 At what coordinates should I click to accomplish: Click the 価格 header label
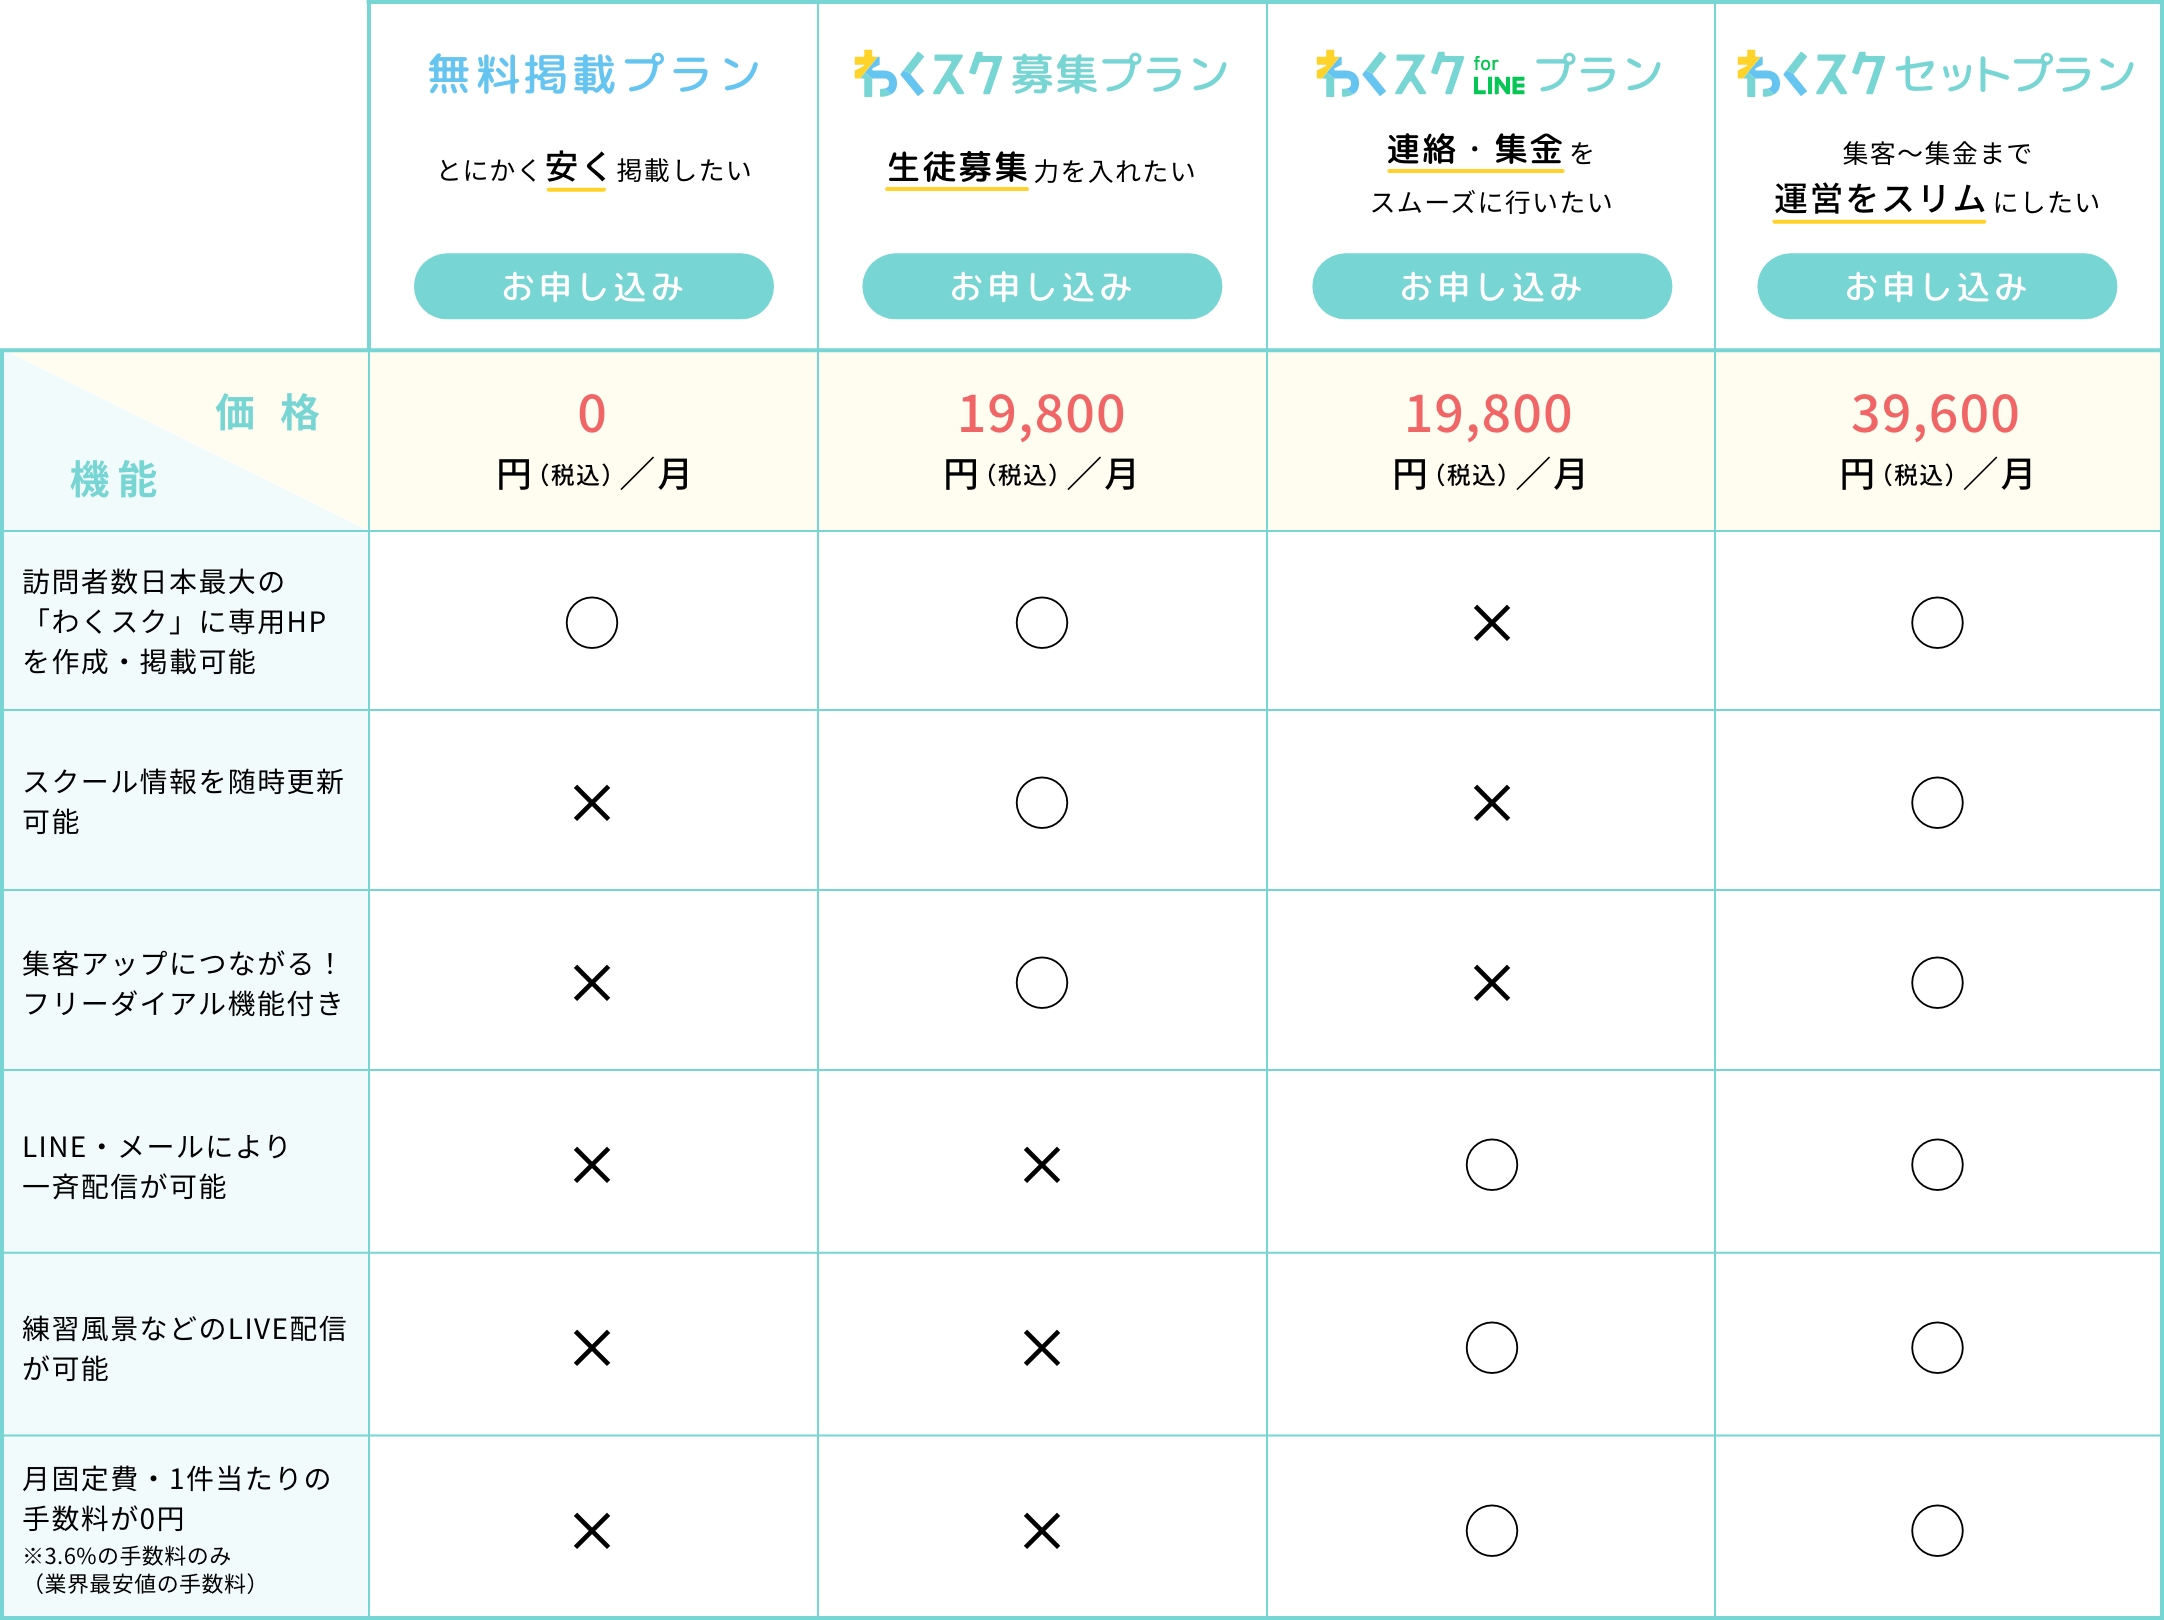pos(268,413)
